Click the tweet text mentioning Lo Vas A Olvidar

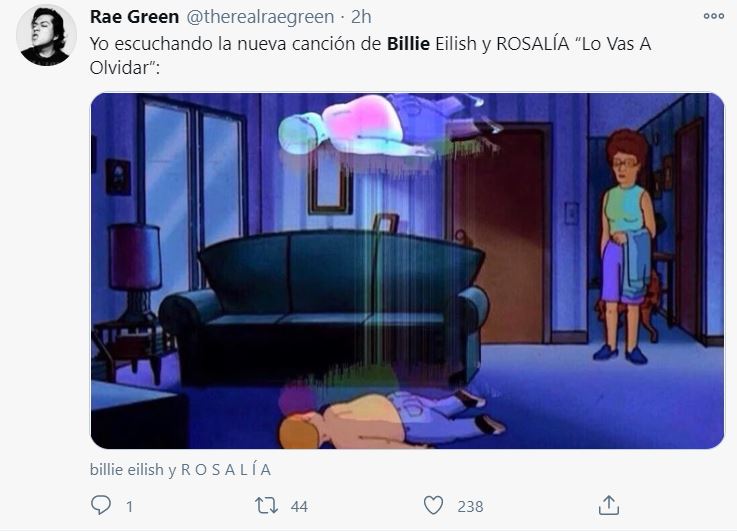(370, 55)
